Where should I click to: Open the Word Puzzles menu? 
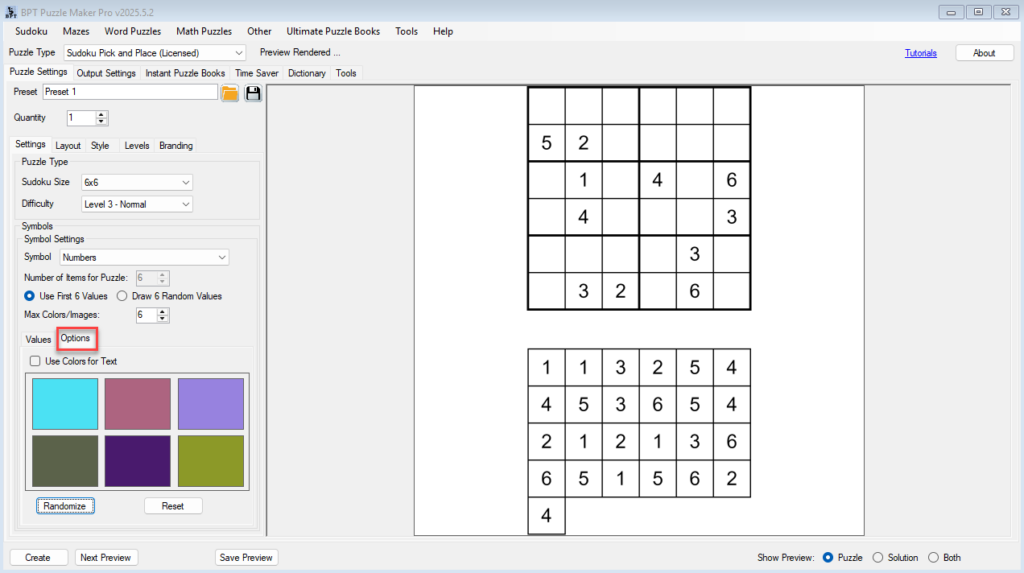[x=133, y=31]
